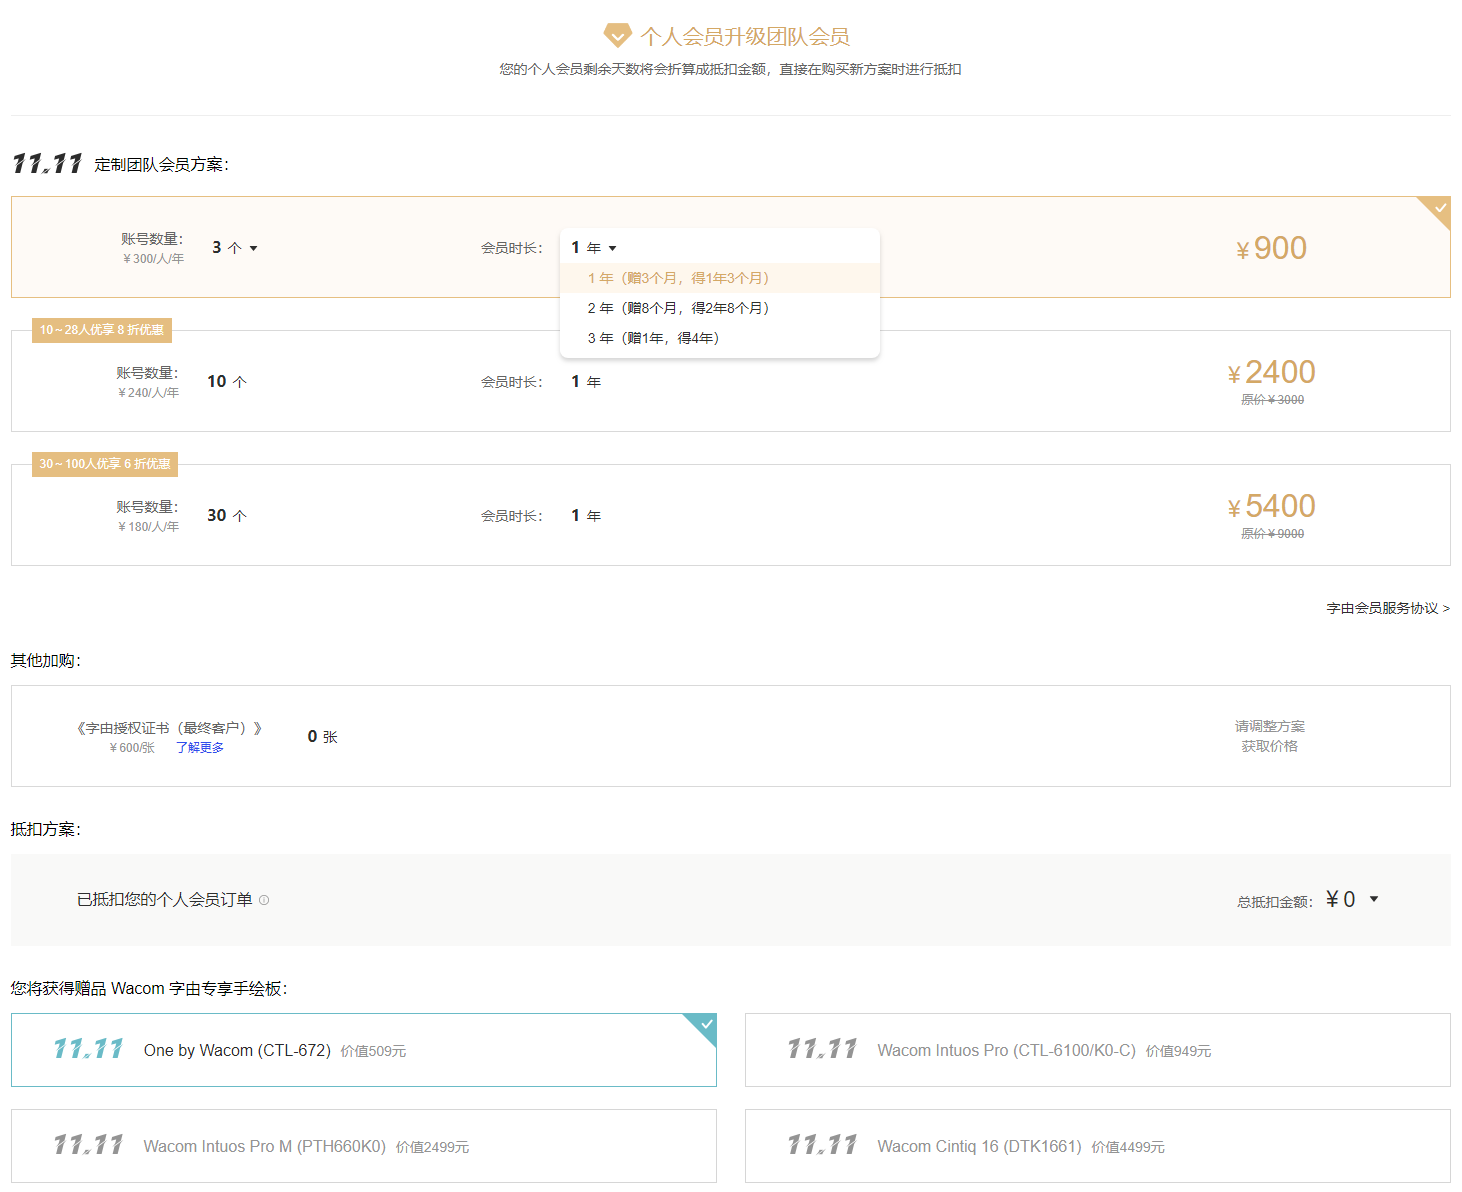Click the 11.11 icon on Wacom Cintiq 16
This screenshot has height=1192, width=1462.
point(822,1145)
